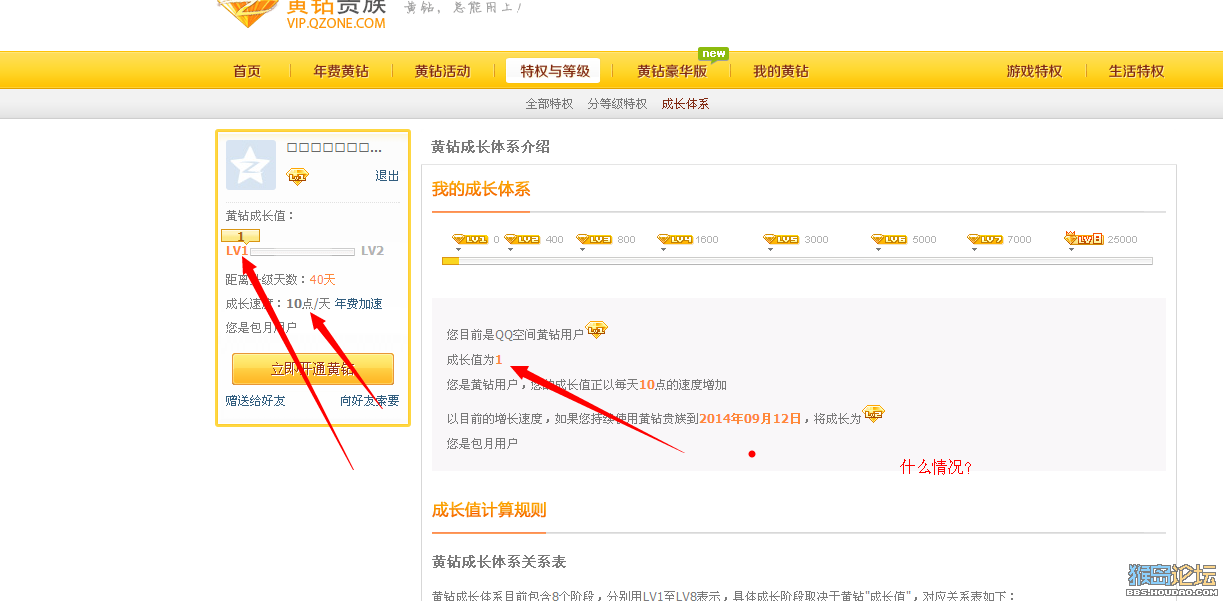
Task: Click the 立即开通黄钻 button
Action: click(x=313, y=369)
